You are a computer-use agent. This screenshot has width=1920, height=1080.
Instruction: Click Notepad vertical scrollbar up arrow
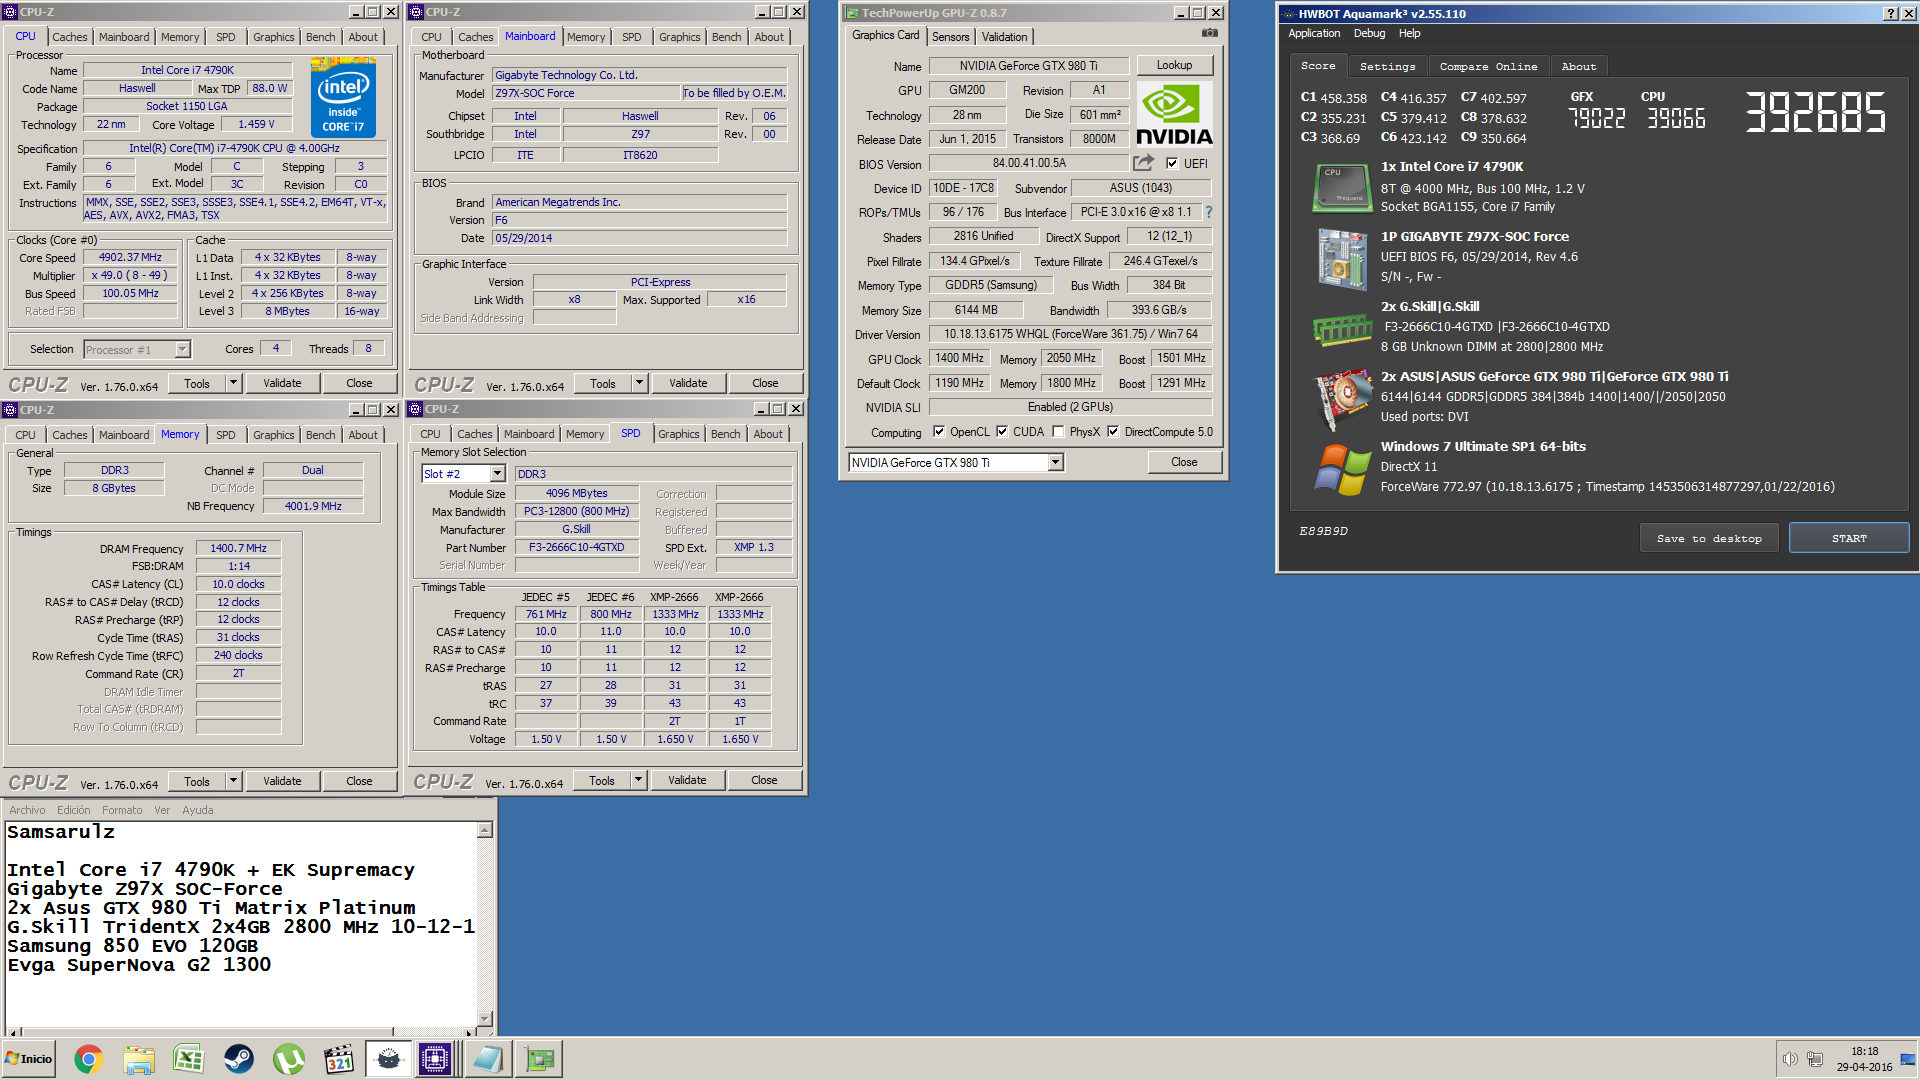click(x=485, y=830)
